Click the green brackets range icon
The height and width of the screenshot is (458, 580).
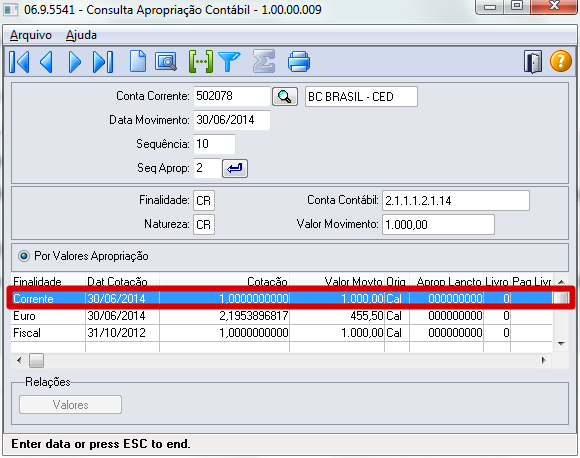[201, 61]
